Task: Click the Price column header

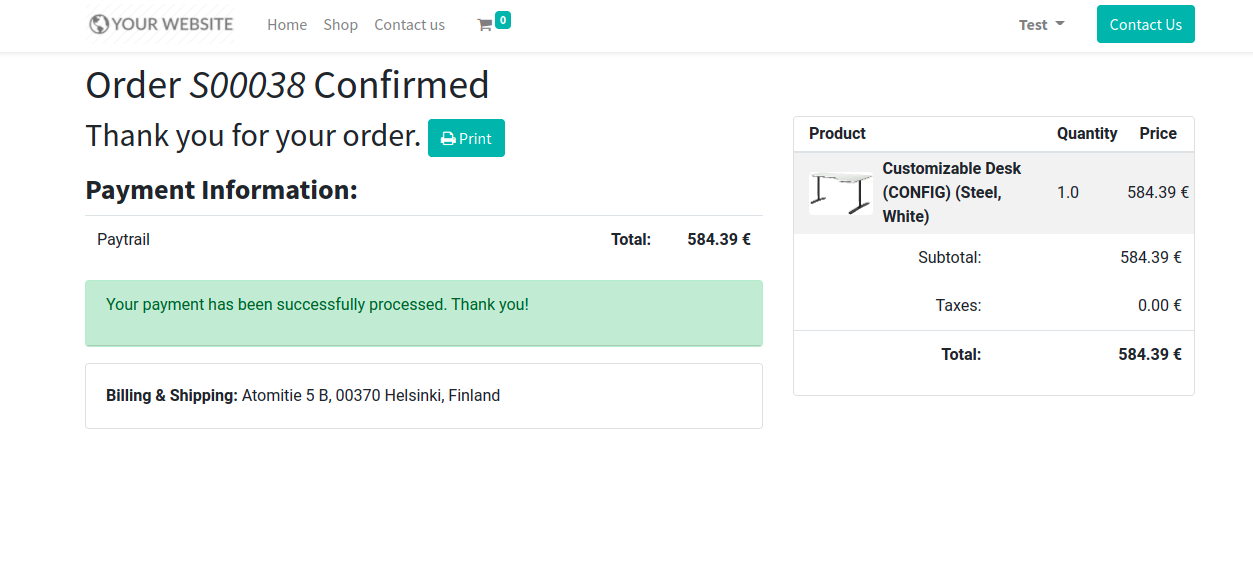Action: (1158, 134)
